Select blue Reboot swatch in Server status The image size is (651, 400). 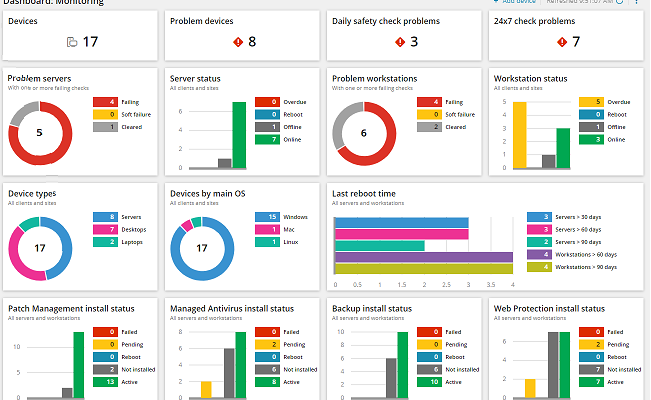pyautogui.click(x=267, y=114)
